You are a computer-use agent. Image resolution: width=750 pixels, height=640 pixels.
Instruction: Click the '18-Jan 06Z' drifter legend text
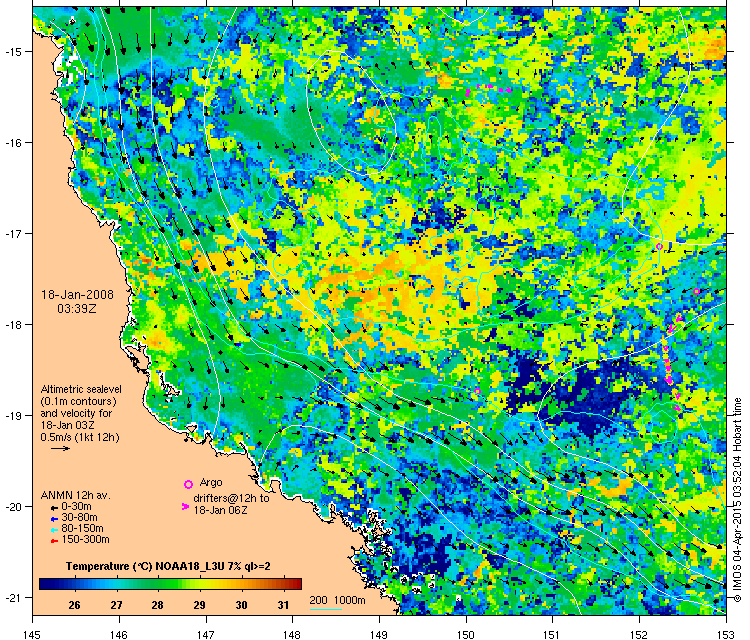(x=221, y=510)
